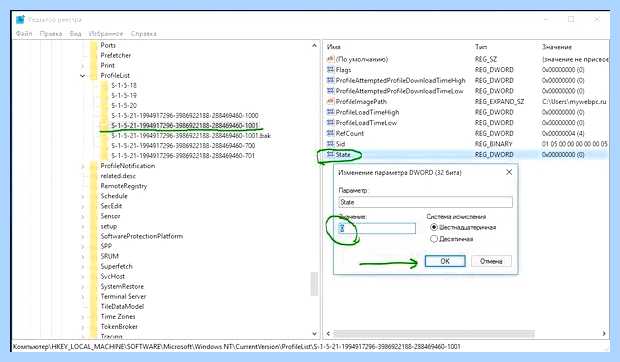This screenshot has height=362, width=620.
Task: Click the Параметр name field showing State
Action: (x=425, y=202)
